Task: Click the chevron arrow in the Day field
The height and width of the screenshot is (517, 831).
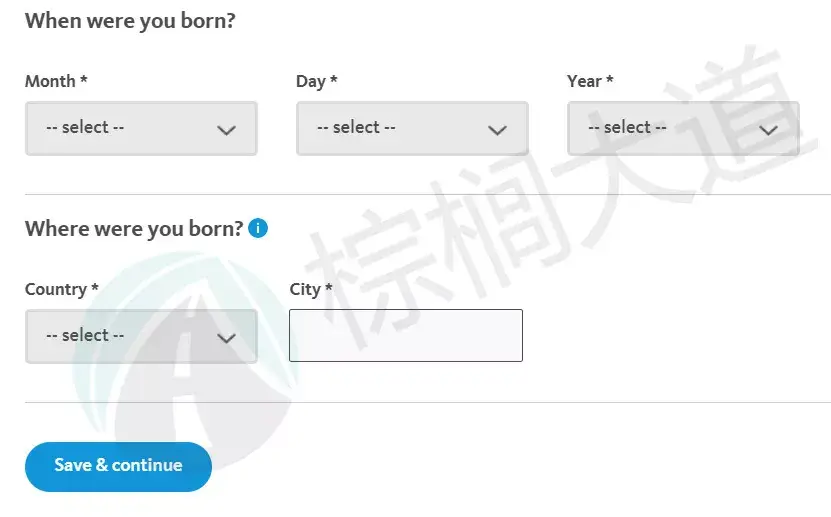Action: (497, 130)
